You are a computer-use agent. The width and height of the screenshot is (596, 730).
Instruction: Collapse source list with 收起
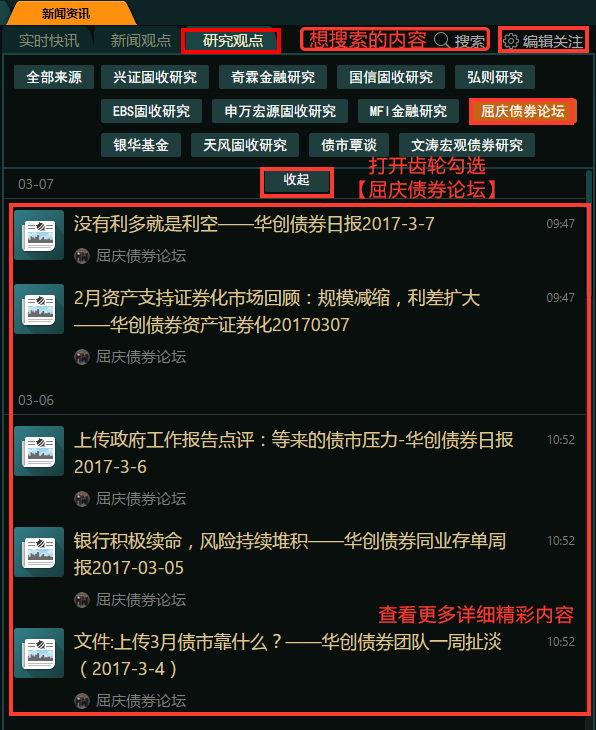pos(297,181)
